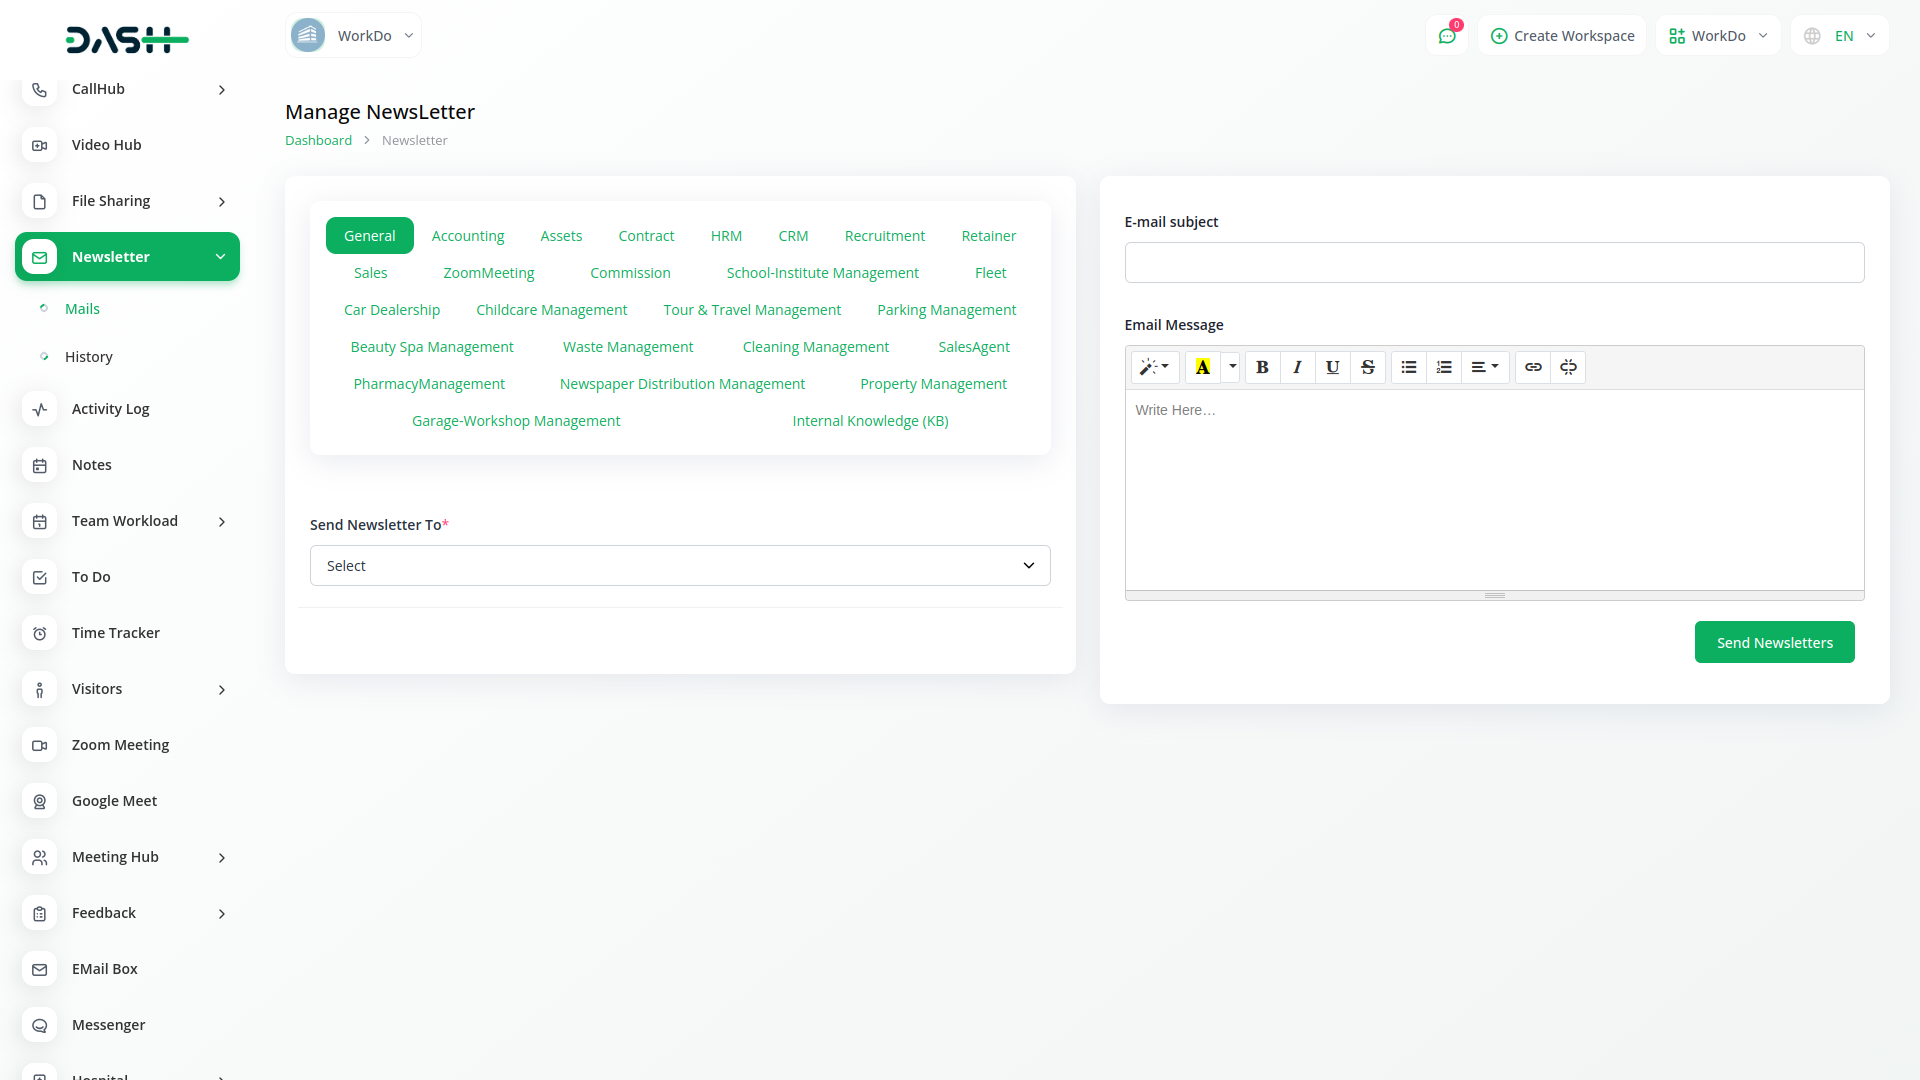Click the magic style wand dropdown
This screenshot has width=1920, height=1080.
1154,367
